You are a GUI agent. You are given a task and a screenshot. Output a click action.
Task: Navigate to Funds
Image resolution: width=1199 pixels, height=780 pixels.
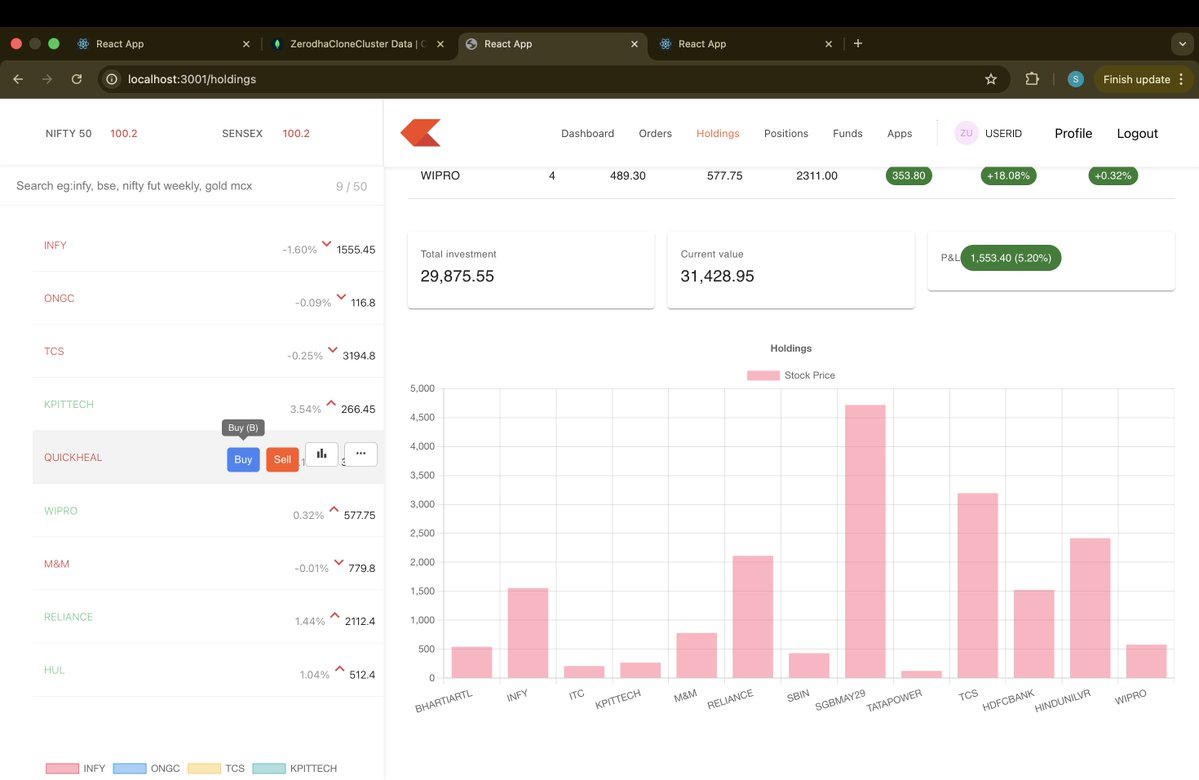[x=847, y=133]
